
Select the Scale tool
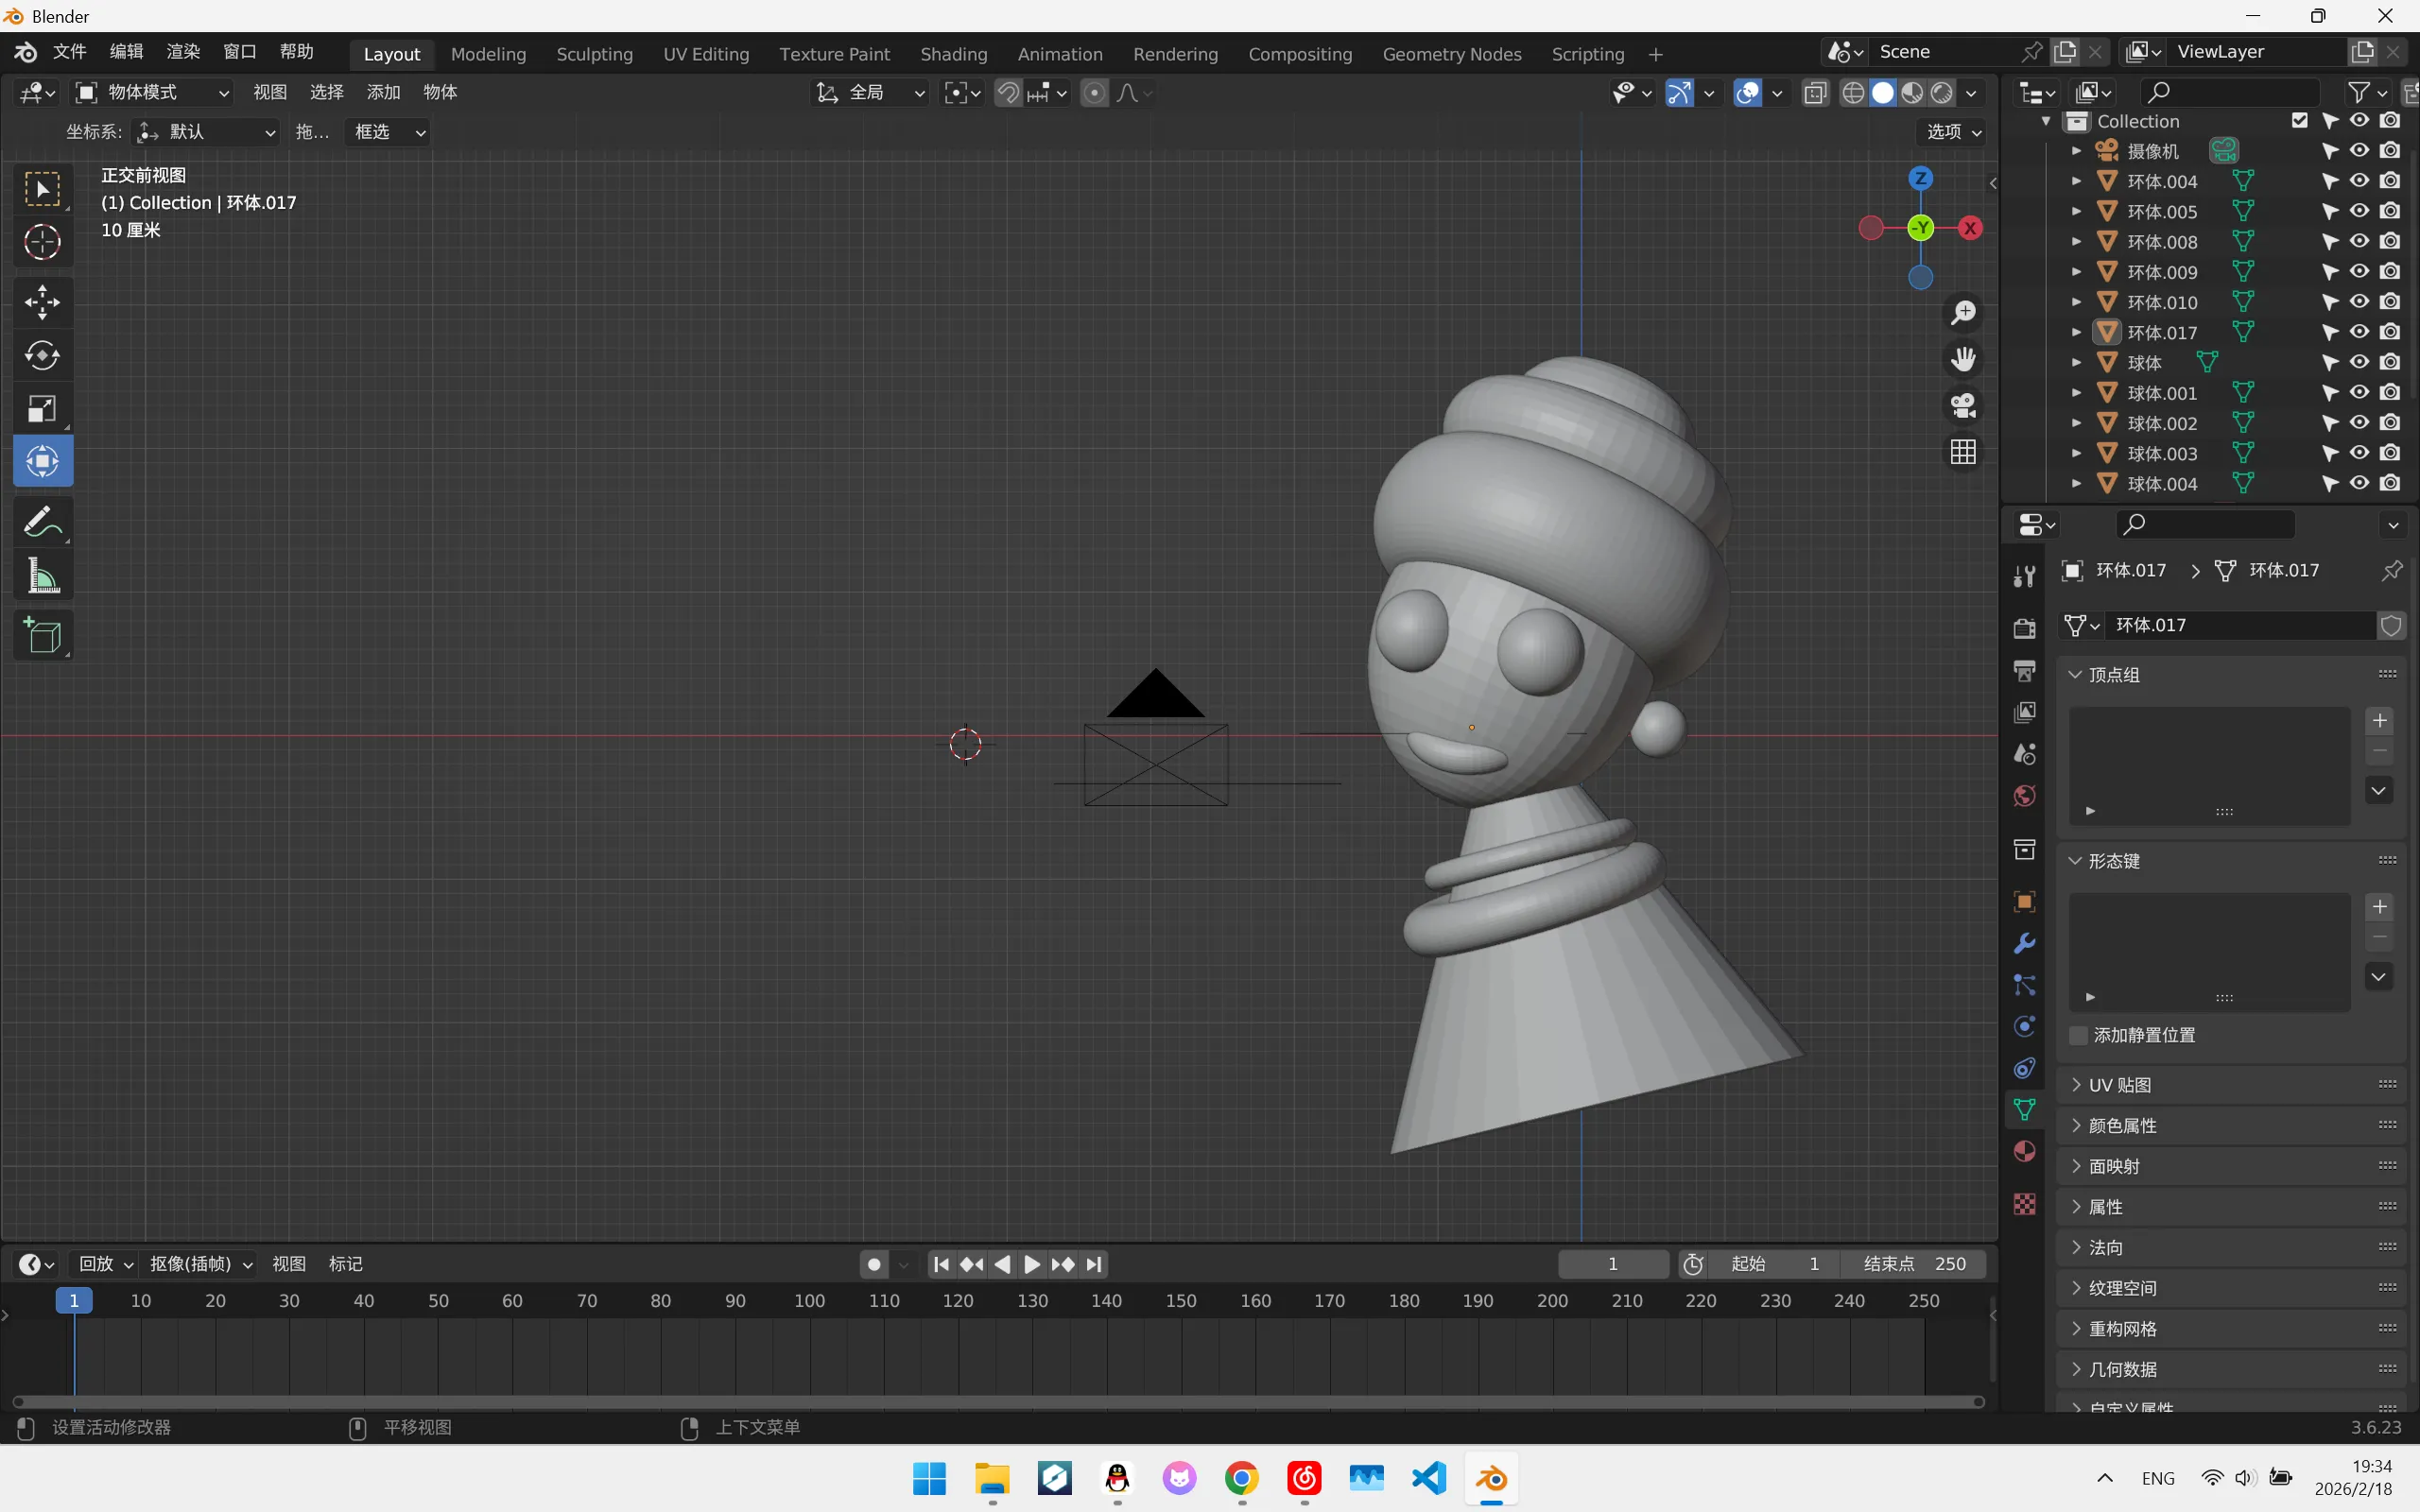click(42, 408)
